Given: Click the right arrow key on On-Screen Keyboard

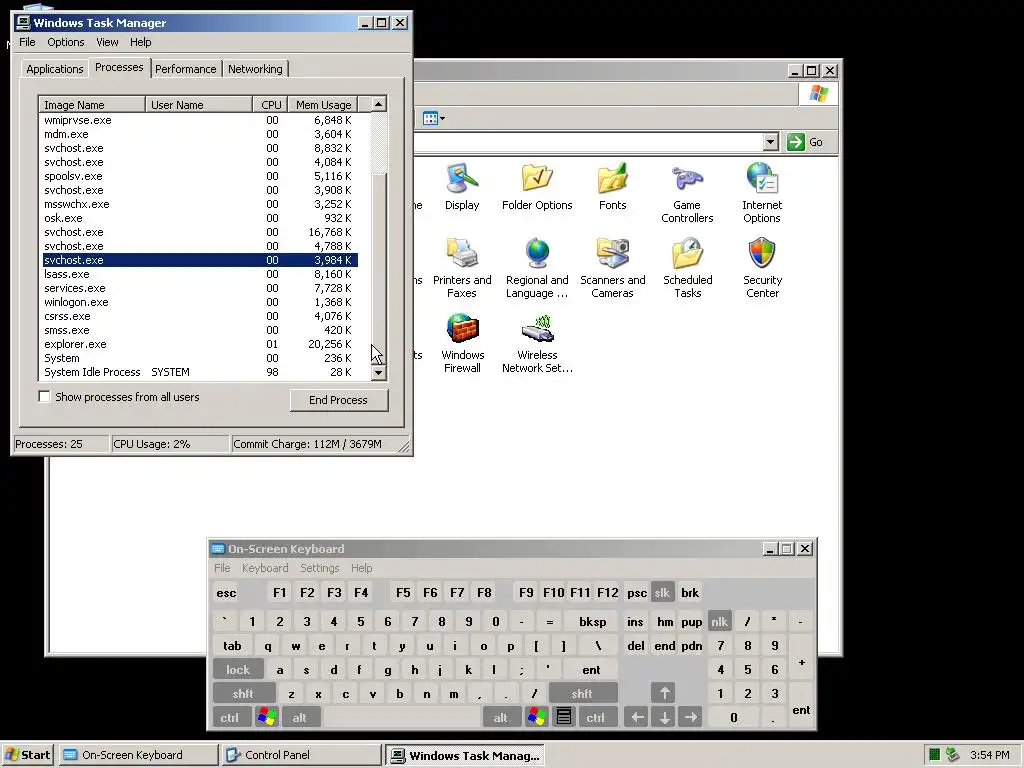Looking at the screenshot, I should (691, 717).
